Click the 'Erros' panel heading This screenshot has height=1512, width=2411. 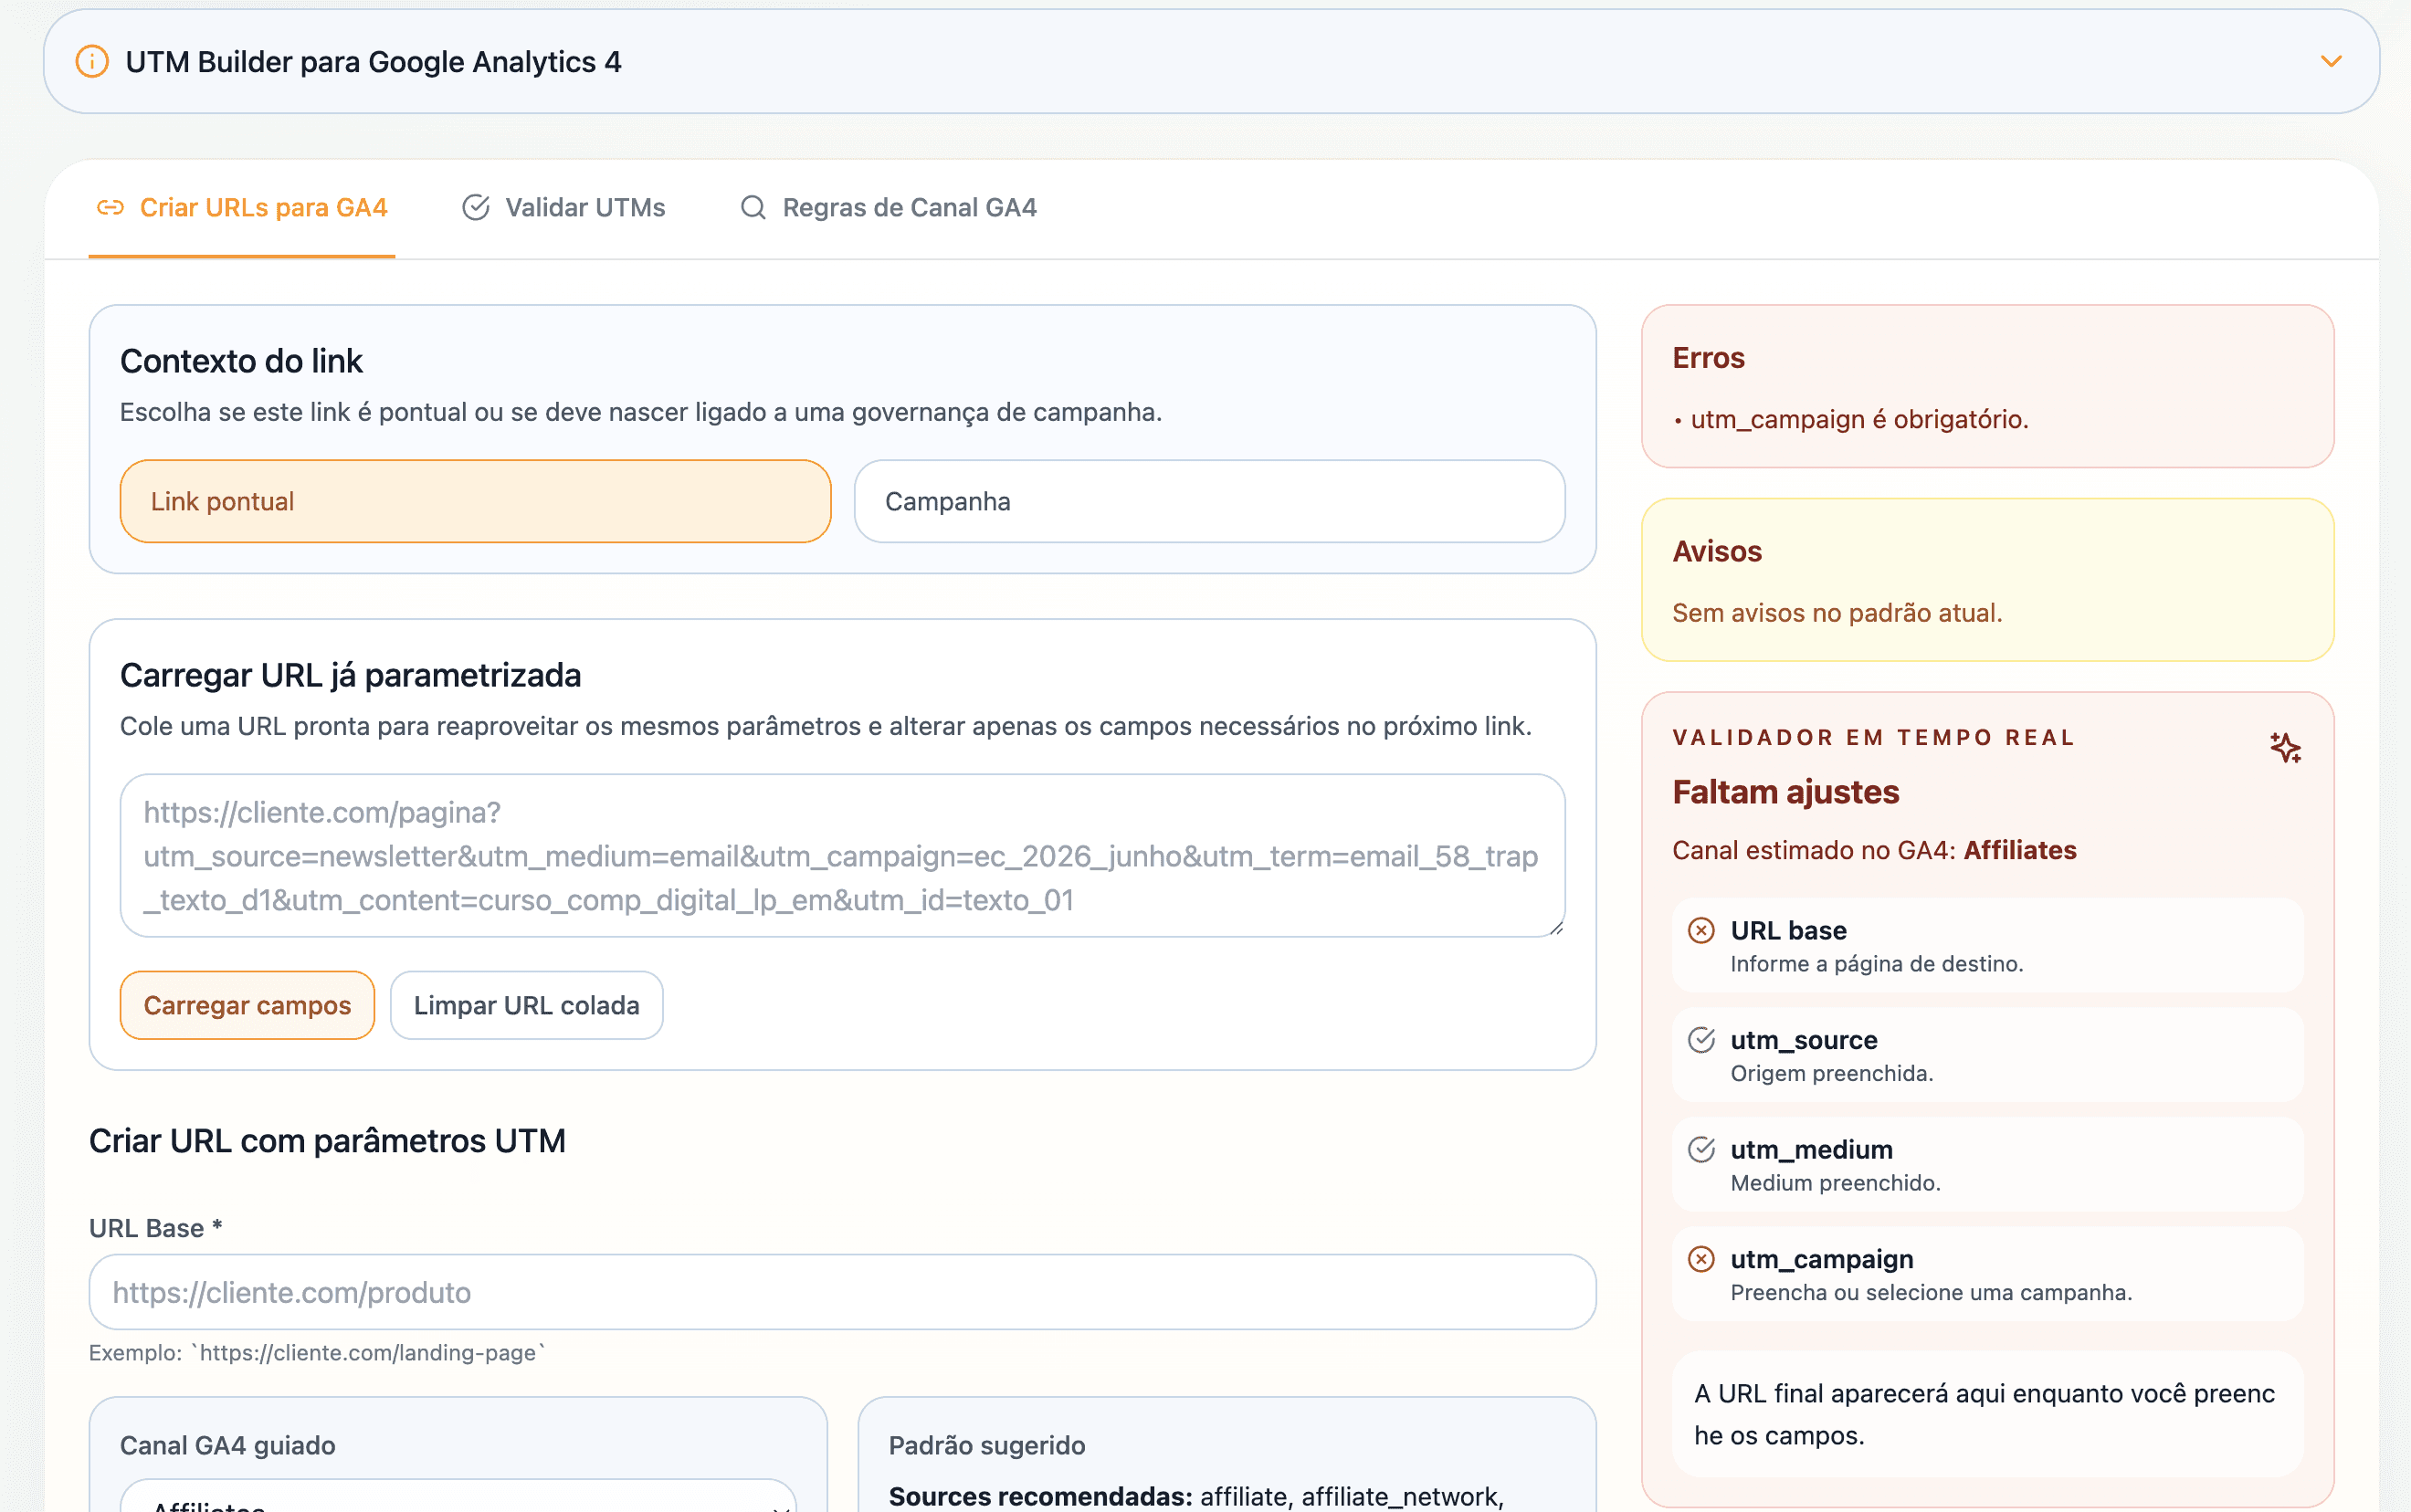coord(1708,358)
